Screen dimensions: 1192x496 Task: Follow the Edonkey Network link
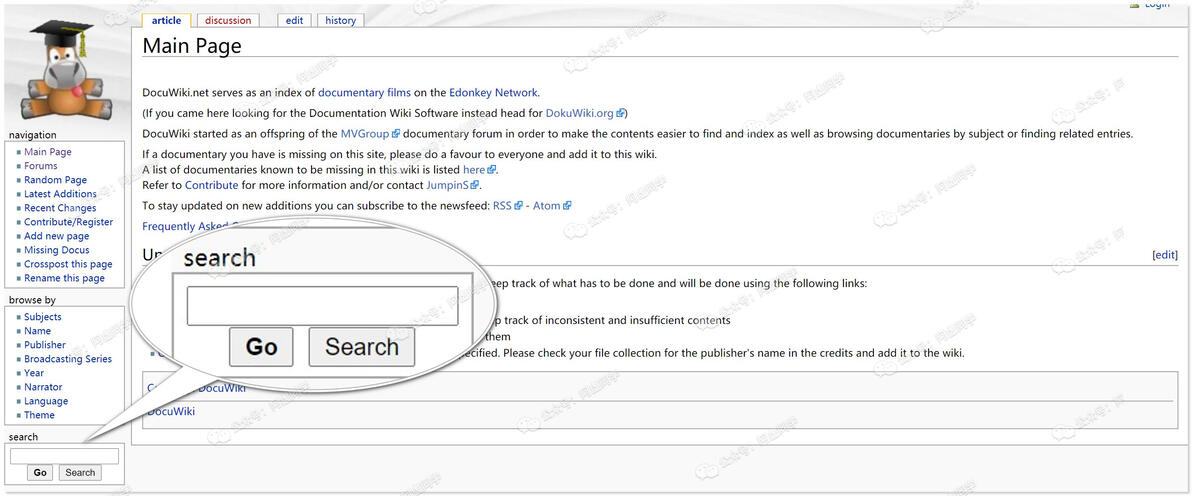(493, 93)
